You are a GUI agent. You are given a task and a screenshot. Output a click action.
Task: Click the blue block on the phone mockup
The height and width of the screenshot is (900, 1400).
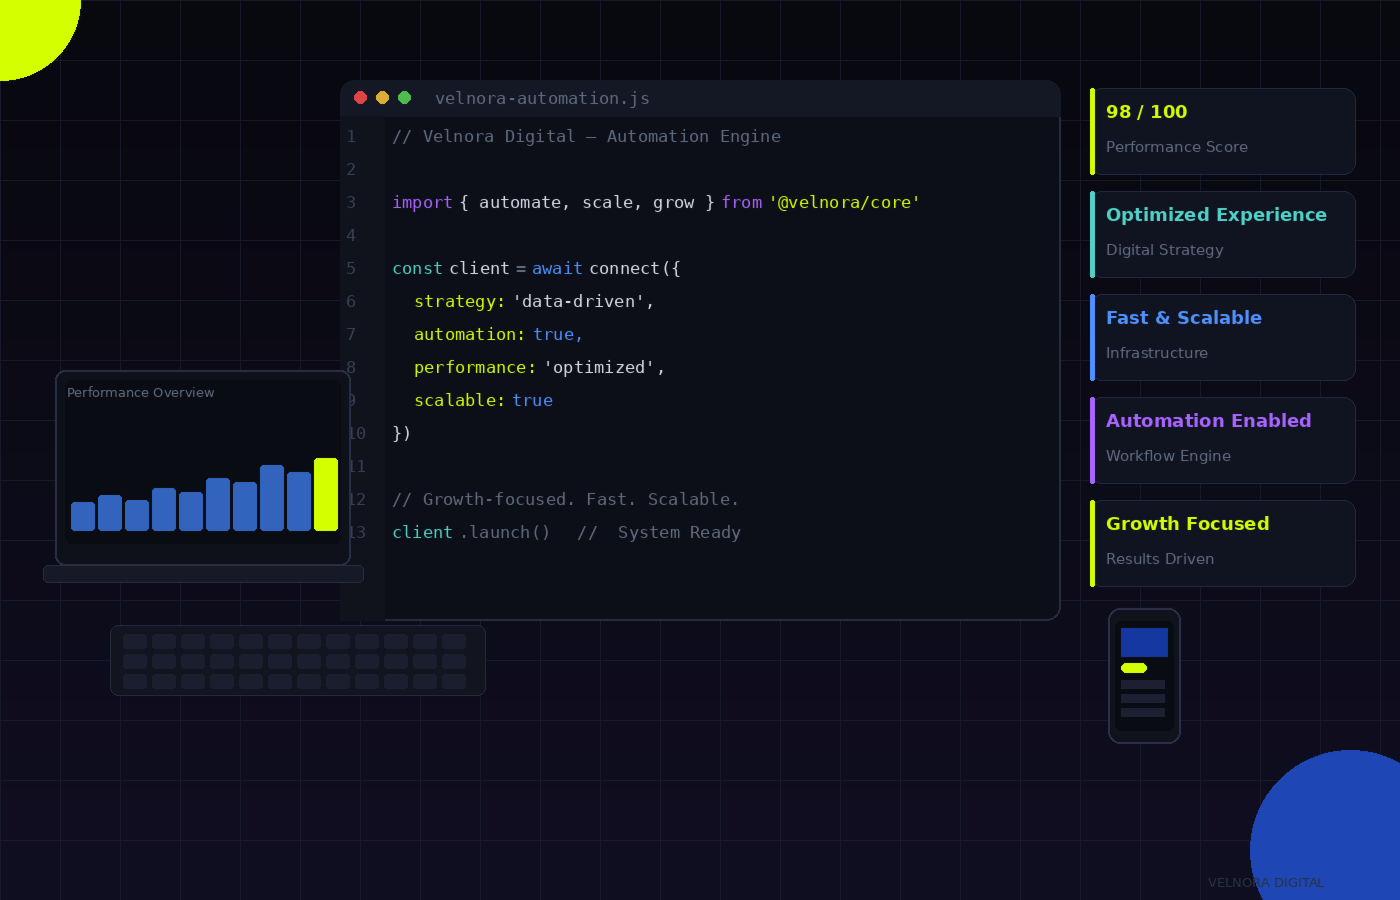tap(1144, 642)
